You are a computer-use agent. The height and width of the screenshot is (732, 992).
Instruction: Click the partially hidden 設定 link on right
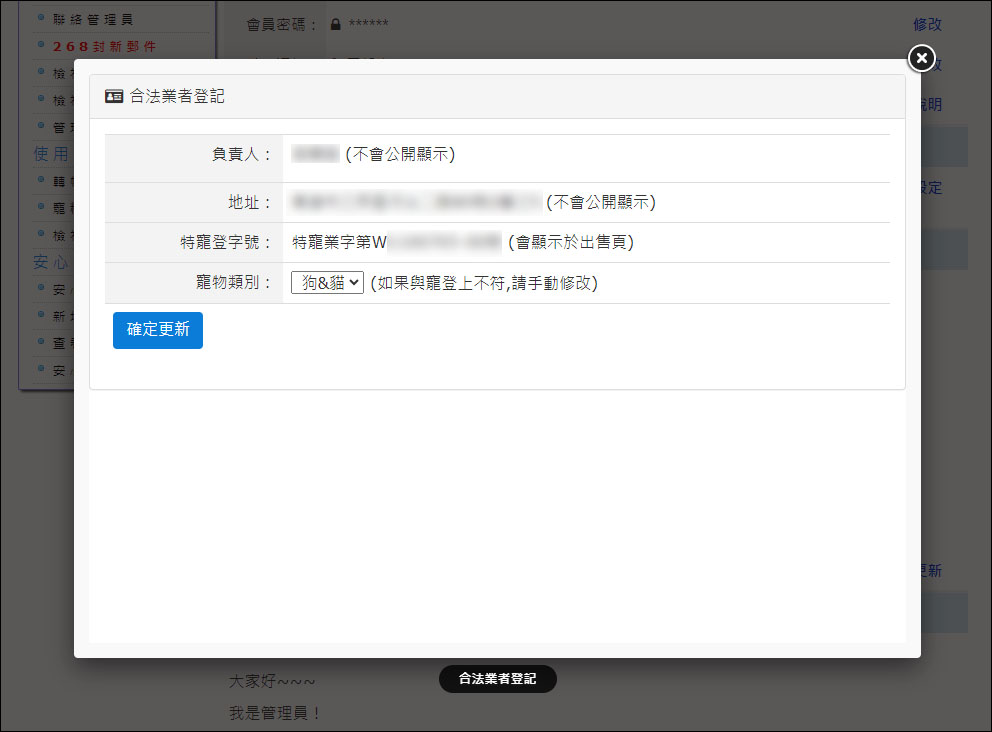[930, 188]
